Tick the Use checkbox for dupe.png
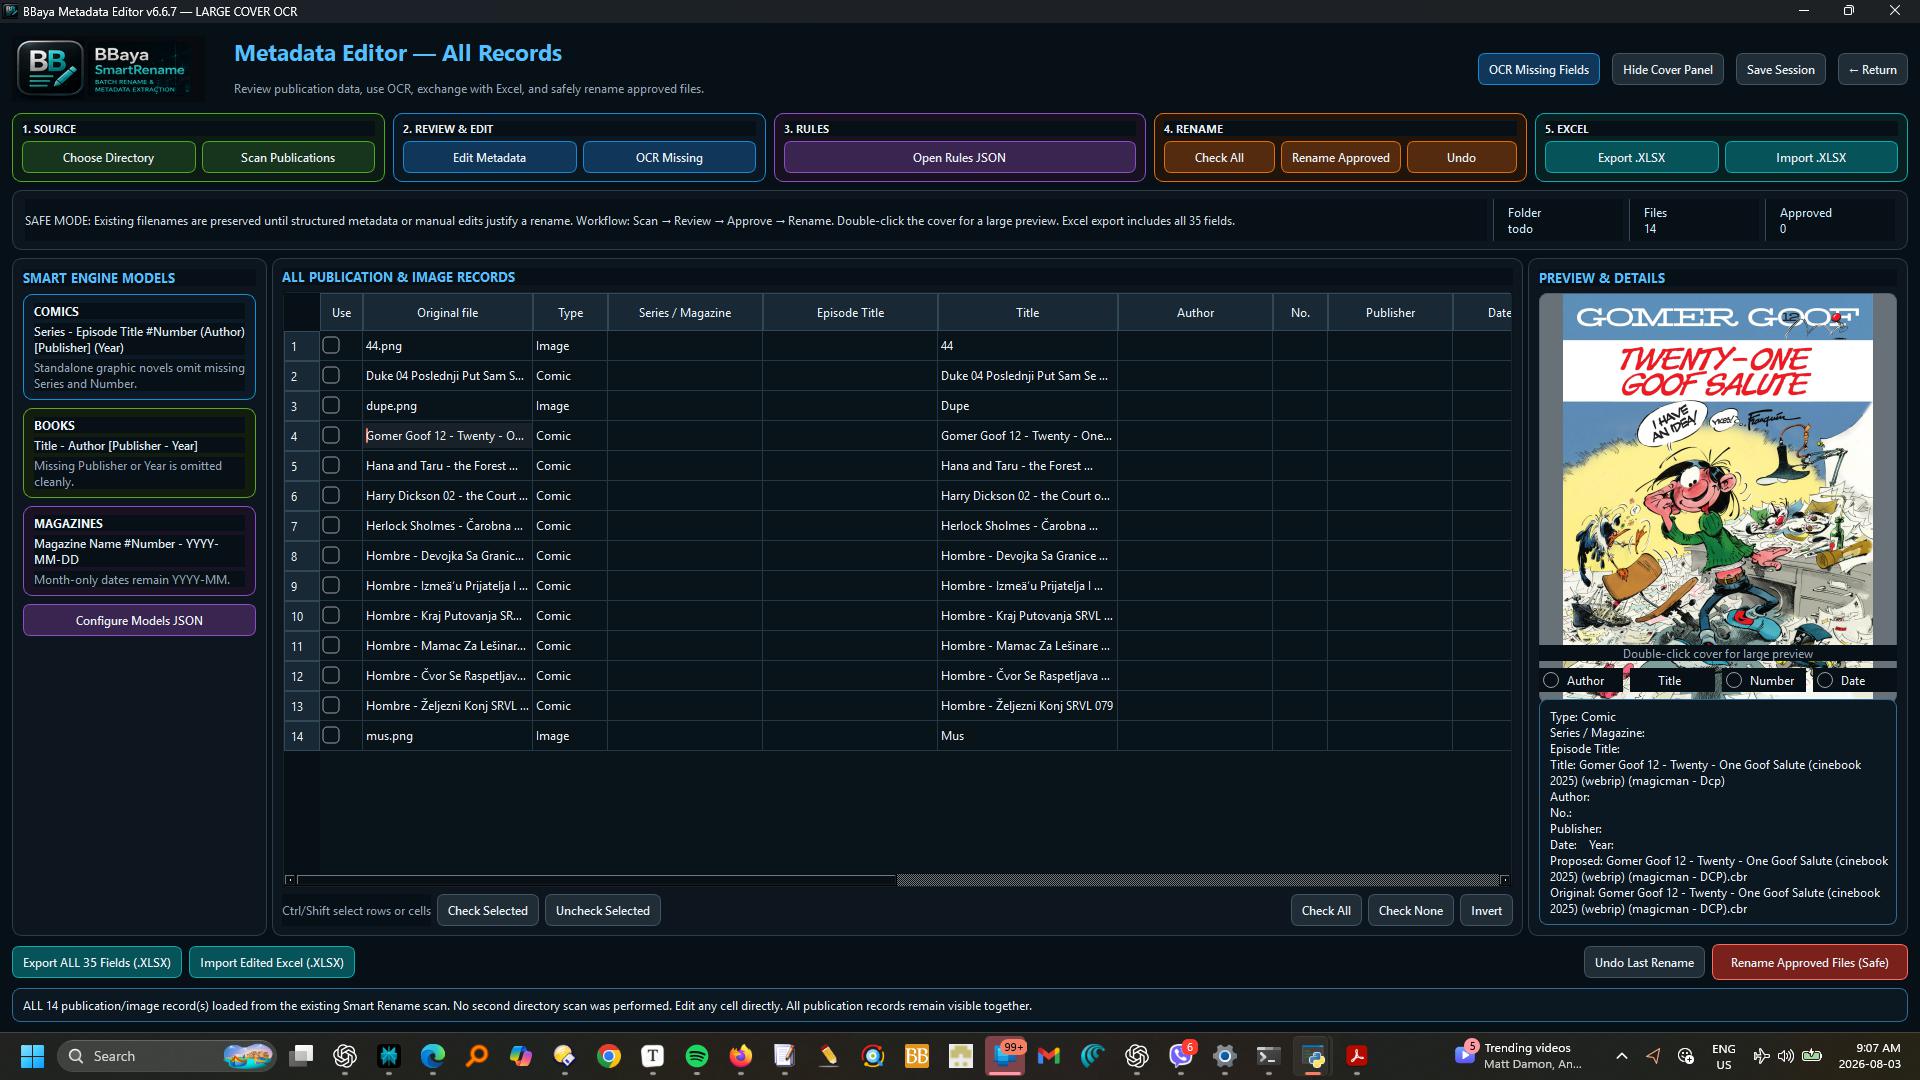This screenshot has height=1080, width=1920. coord(331,405)
